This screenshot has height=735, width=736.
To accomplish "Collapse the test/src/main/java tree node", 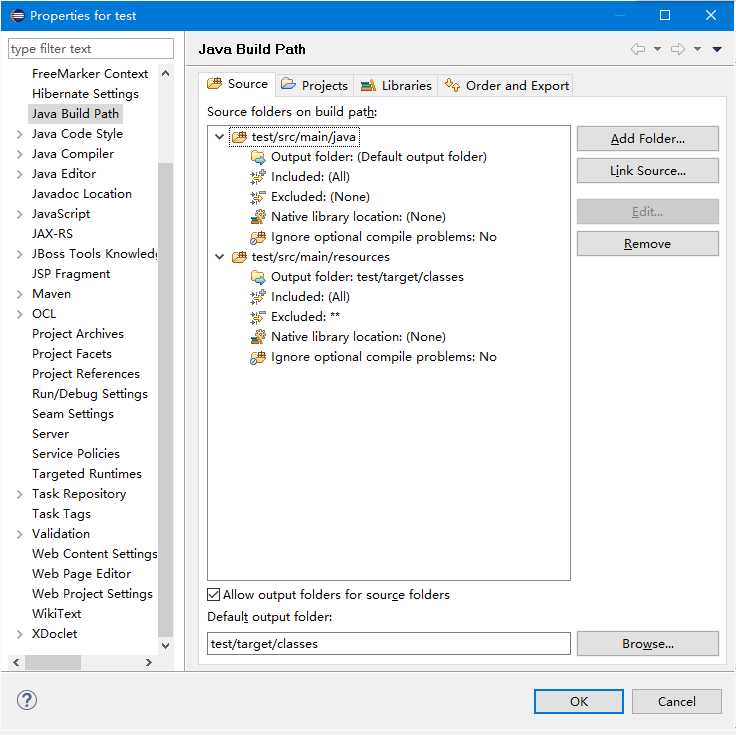I will 219,137.
